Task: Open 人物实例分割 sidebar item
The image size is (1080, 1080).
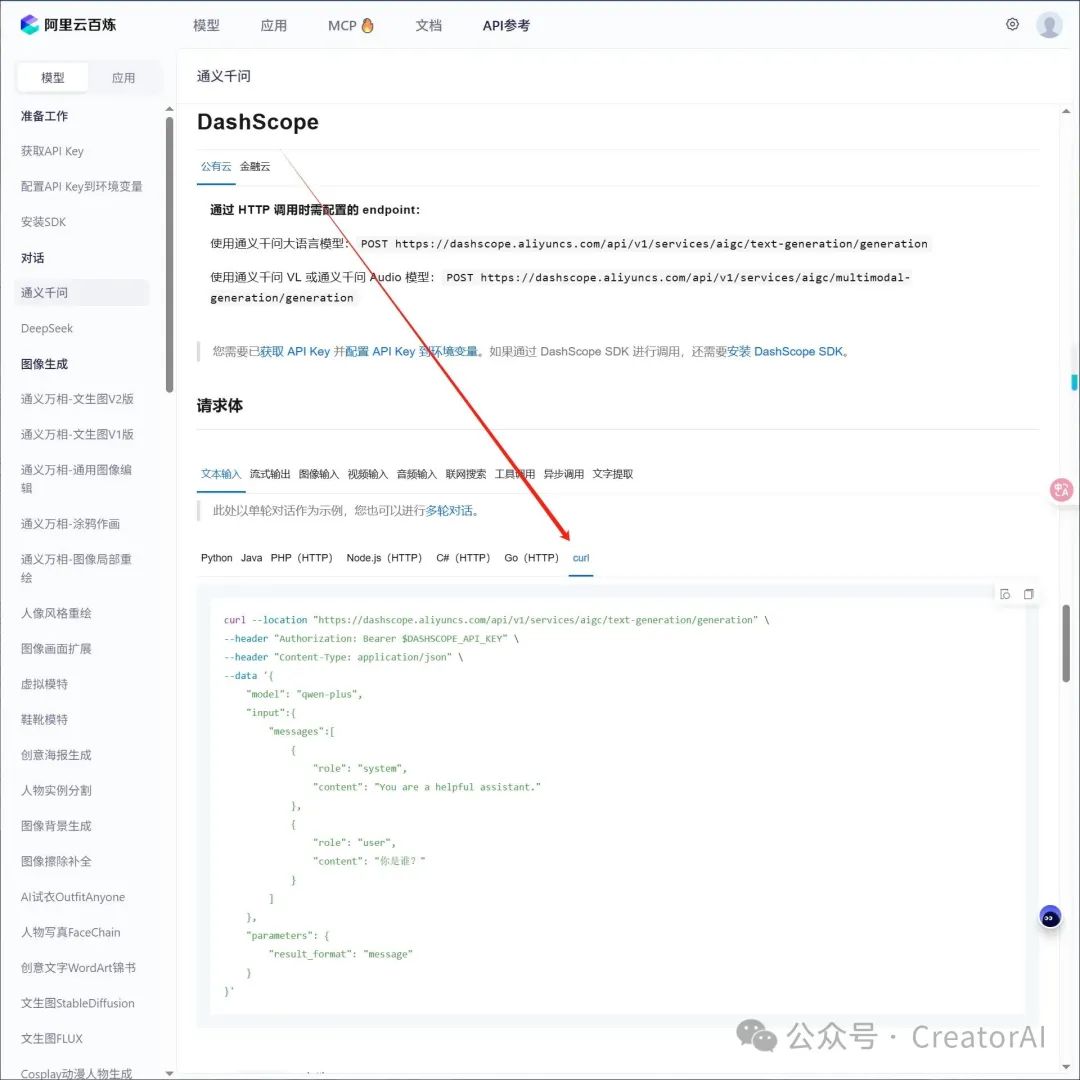Action: (56, 791)
